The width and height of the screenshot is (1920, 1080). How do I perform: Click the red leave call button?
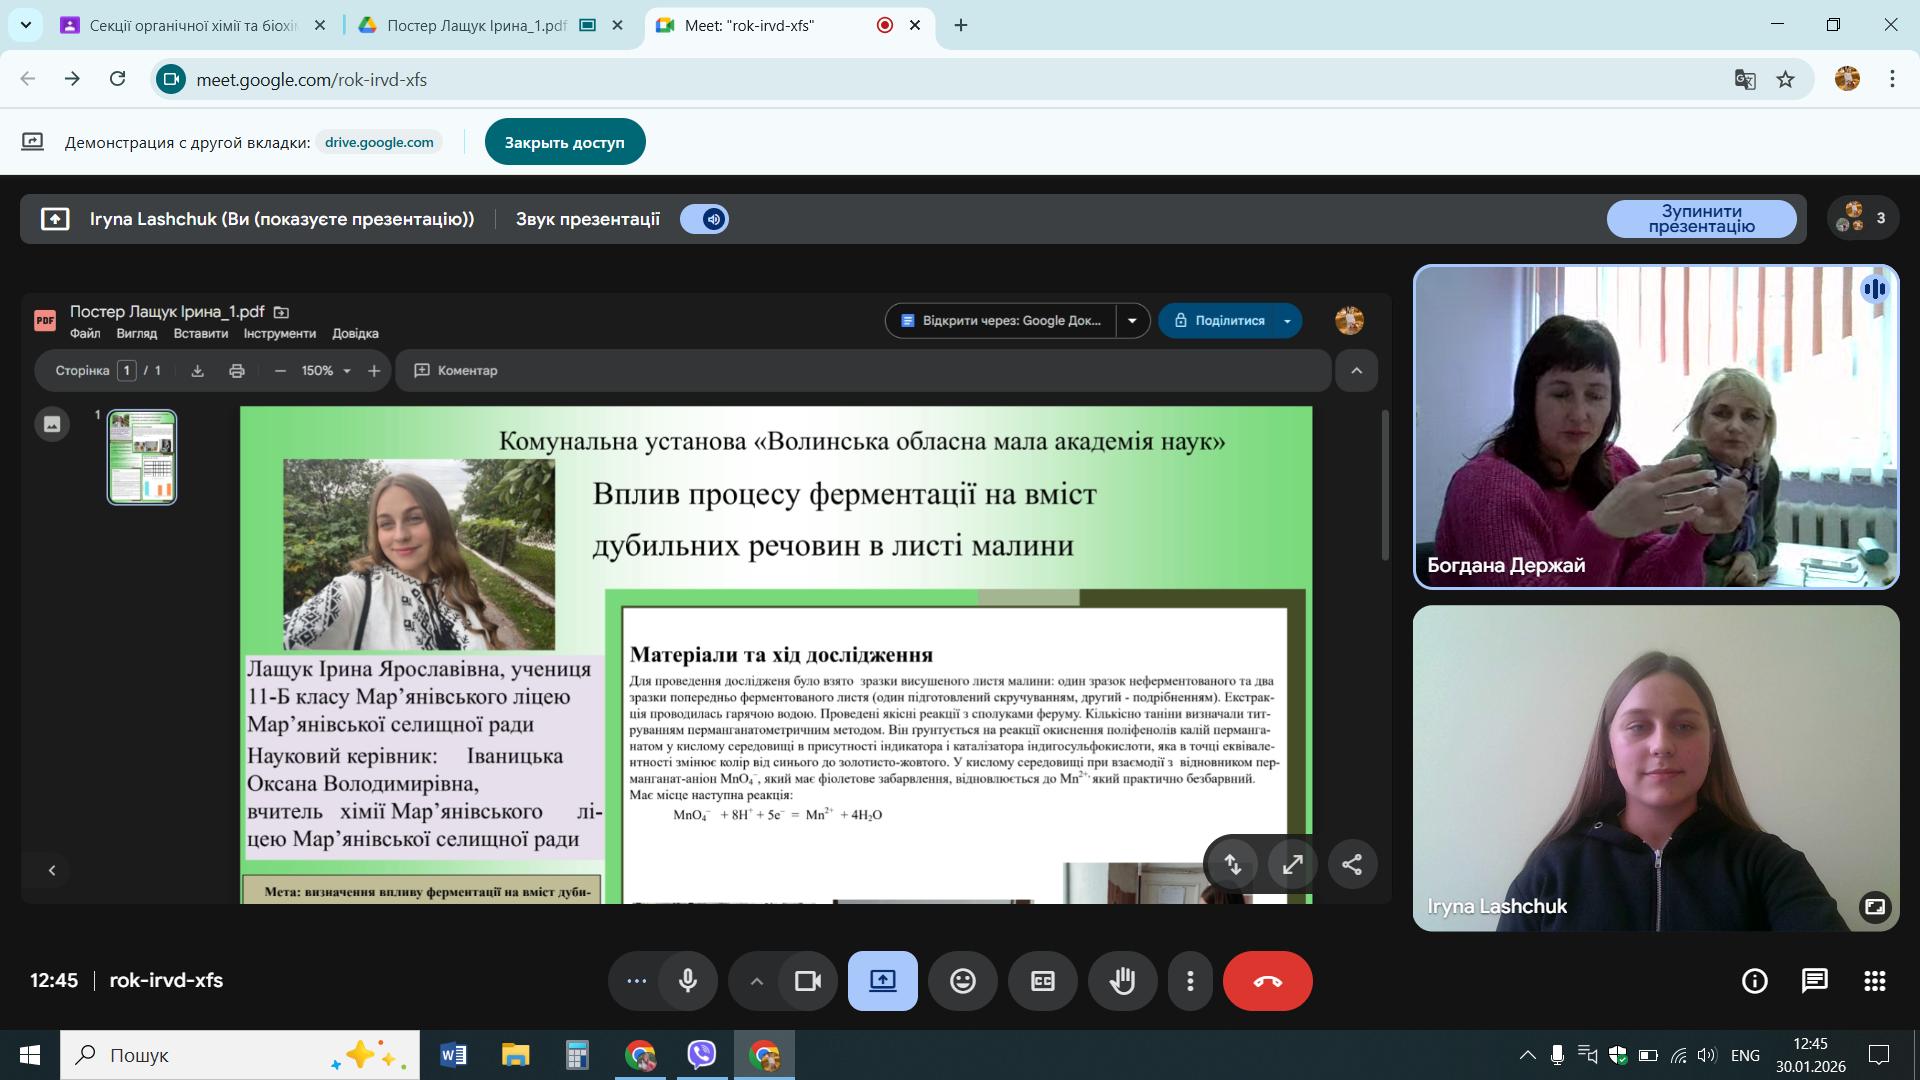coord(1267,981)
